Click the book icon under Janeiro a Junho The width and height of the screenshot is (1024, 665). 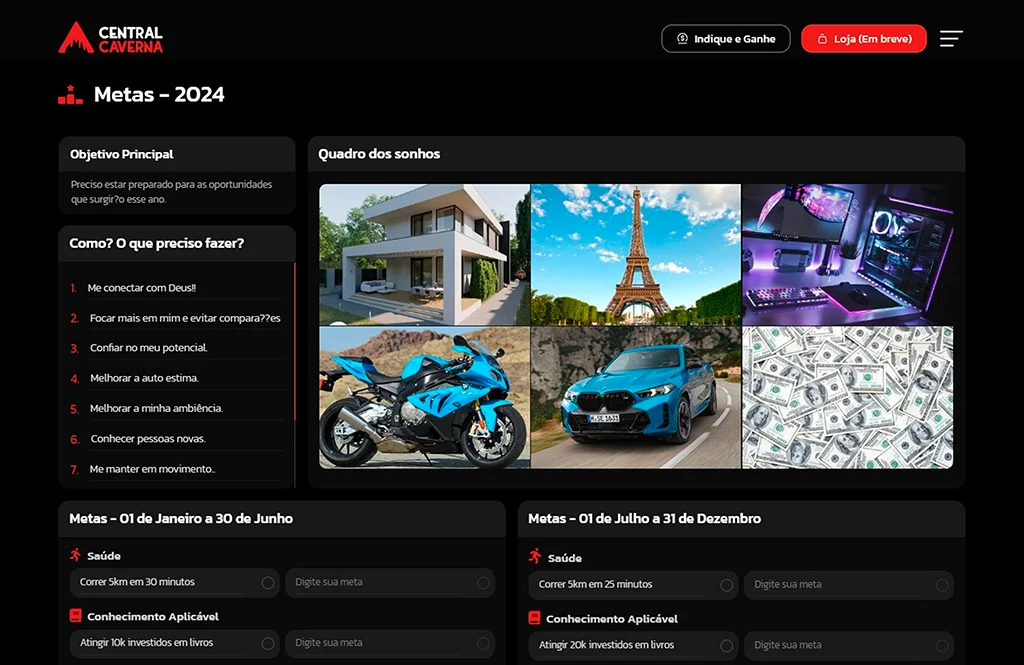[x=76, y=616]
